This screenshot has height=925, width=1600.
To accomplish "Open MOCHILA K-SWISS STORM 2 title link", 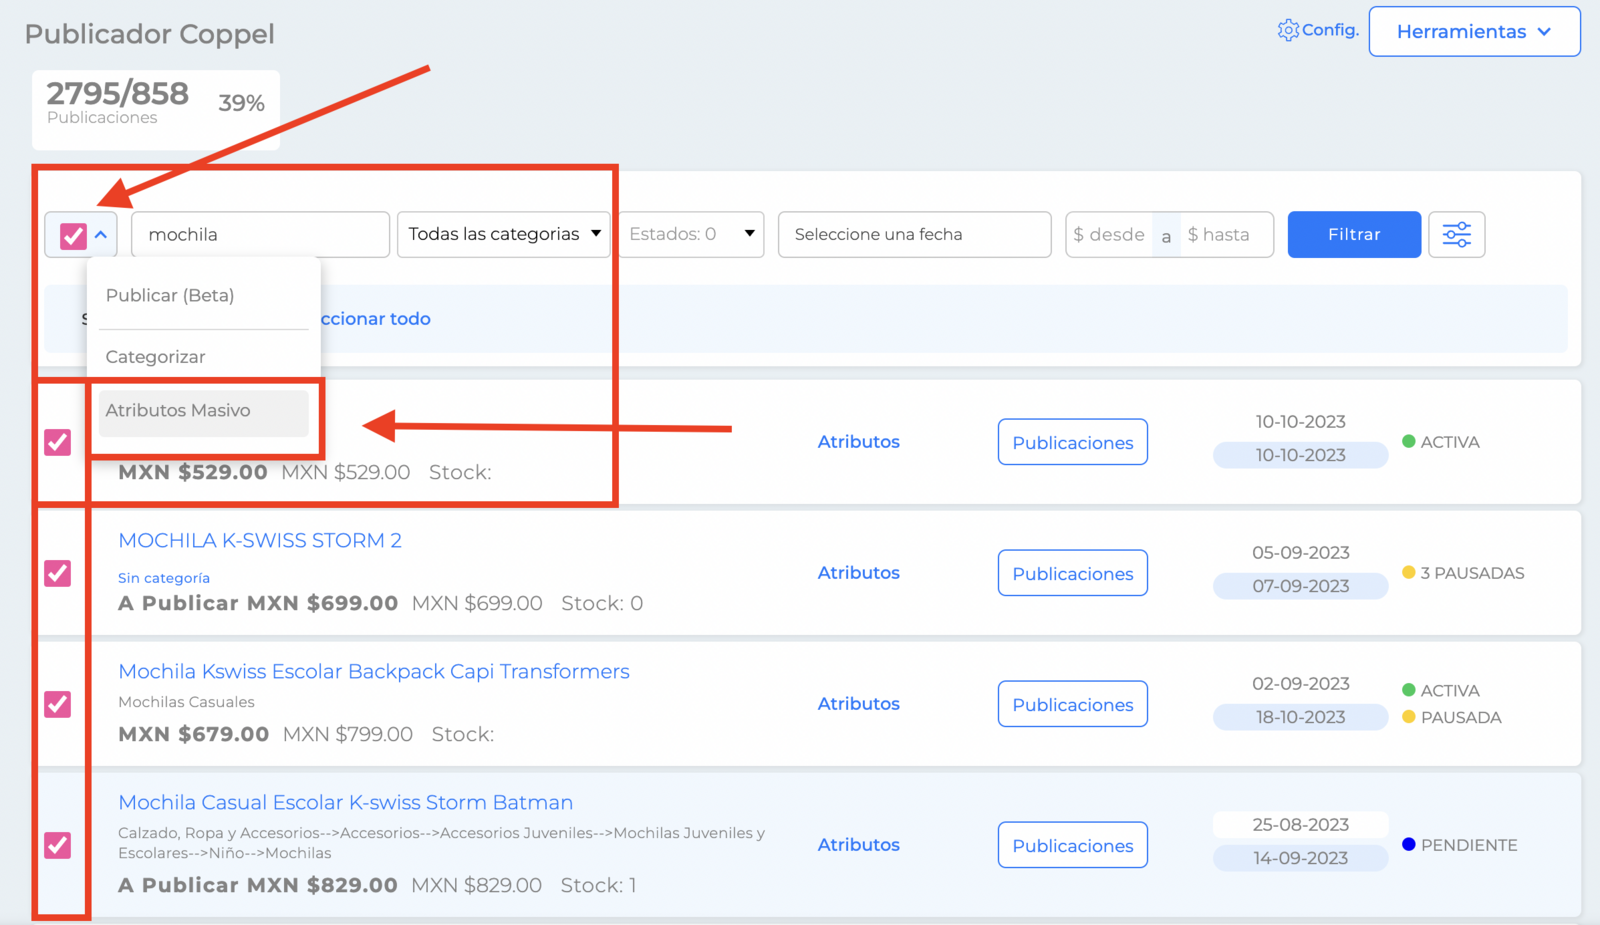I will pyautogui.click(x=260, y=541).
